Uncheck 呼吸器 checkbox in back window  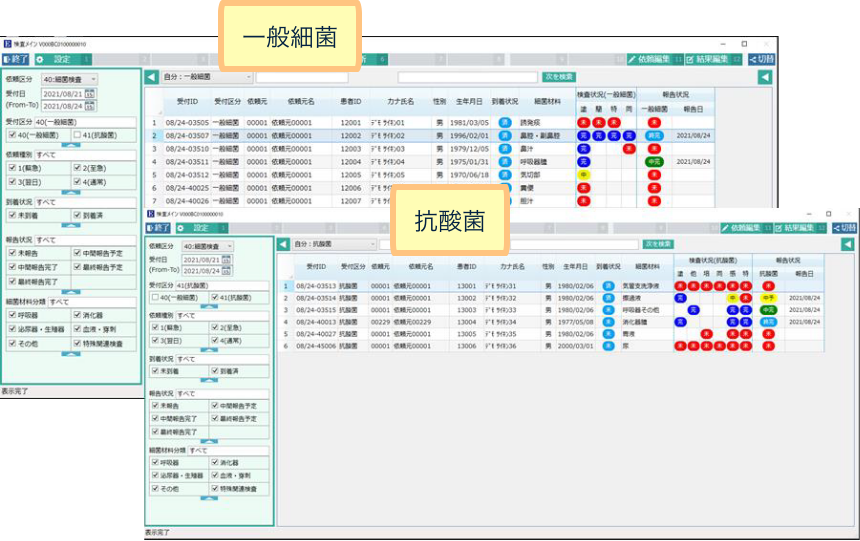point(11,314)
